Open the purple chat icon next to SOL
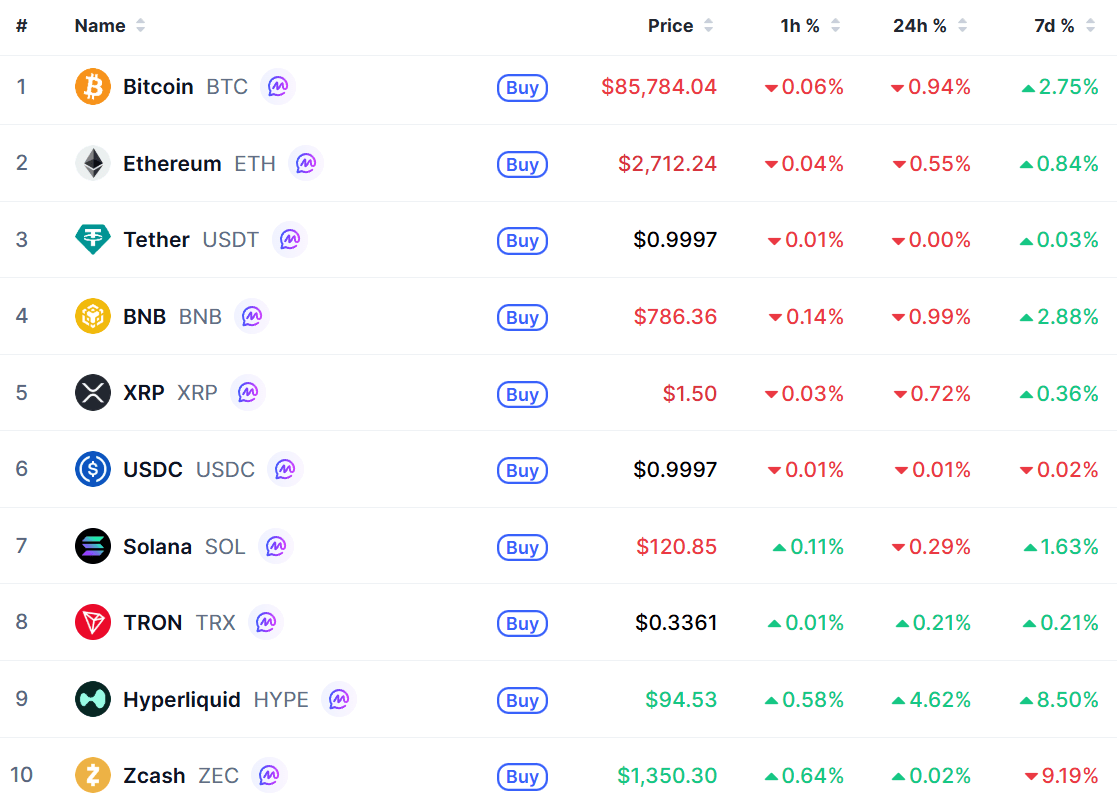Image resolution: width=1117 pixels, height=807 pixels. point(276,546)
